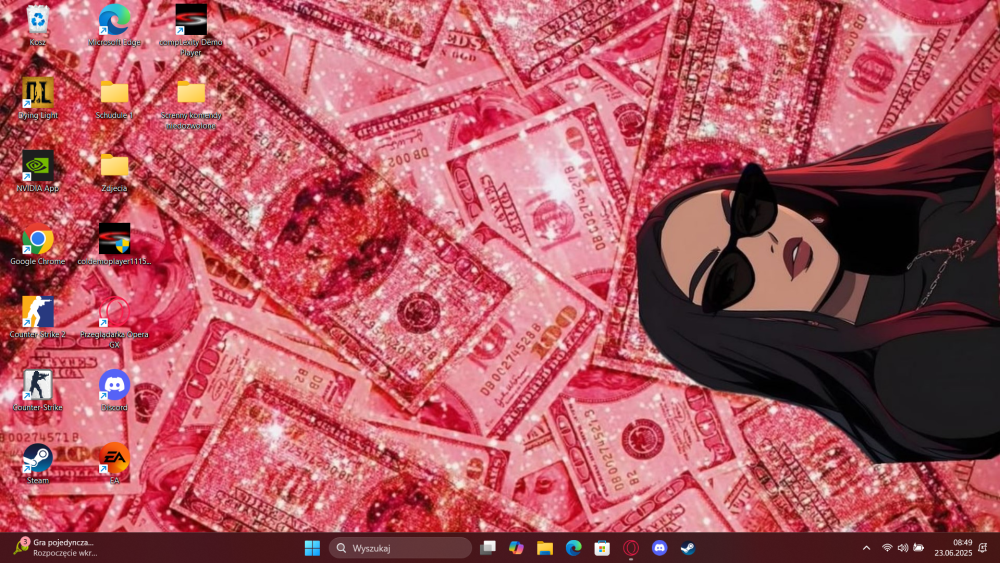The height and width of the screenshot is (563, 1000).
Task: Open File Explorer from the taskbar
Action: [545, 548]
